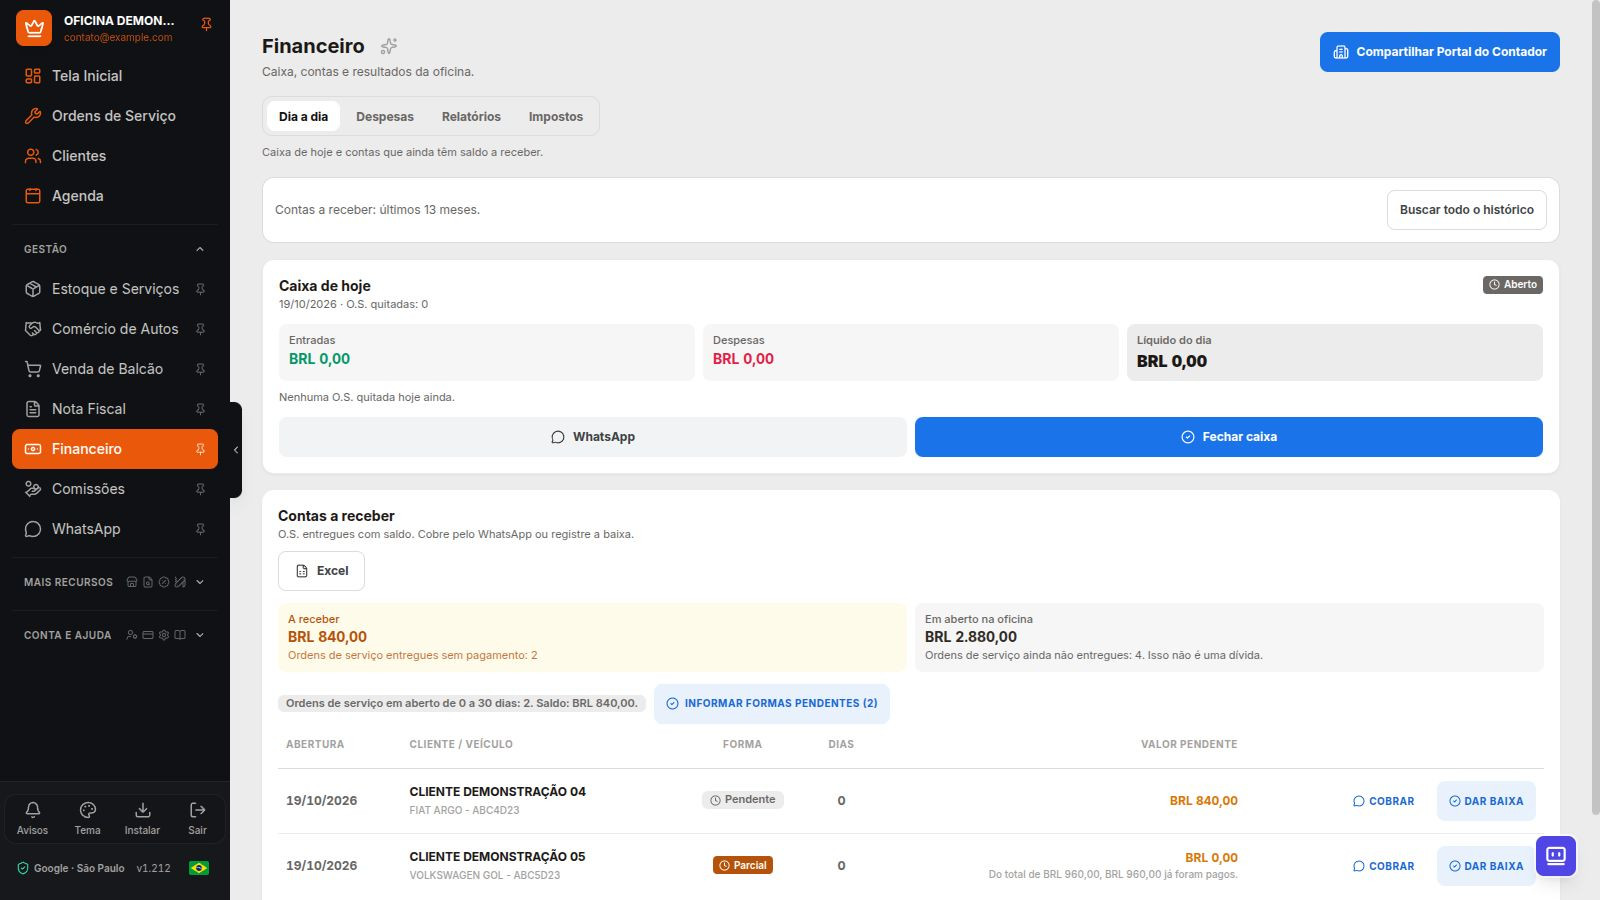Viewport: 1600px width, 900px height.
Task: Select the Dia a dia tab
Action: (303, 117)
